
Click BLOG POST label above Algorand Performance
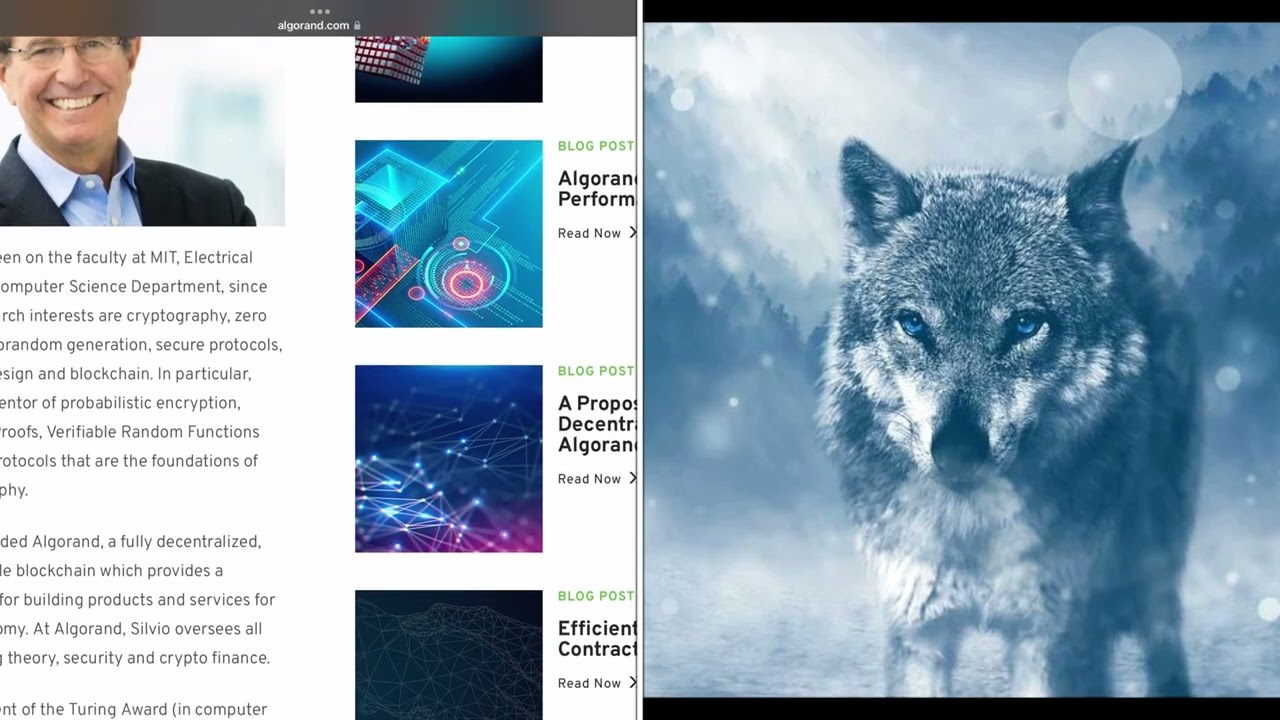tap(596, 146)
